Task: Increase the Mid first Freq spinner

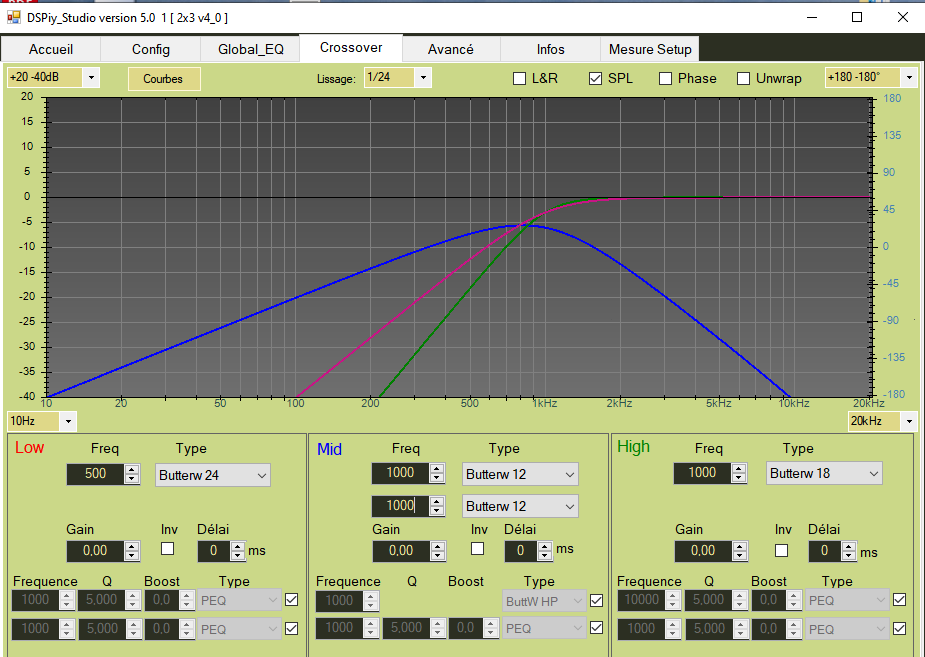Action: click(x=437, y=469)
